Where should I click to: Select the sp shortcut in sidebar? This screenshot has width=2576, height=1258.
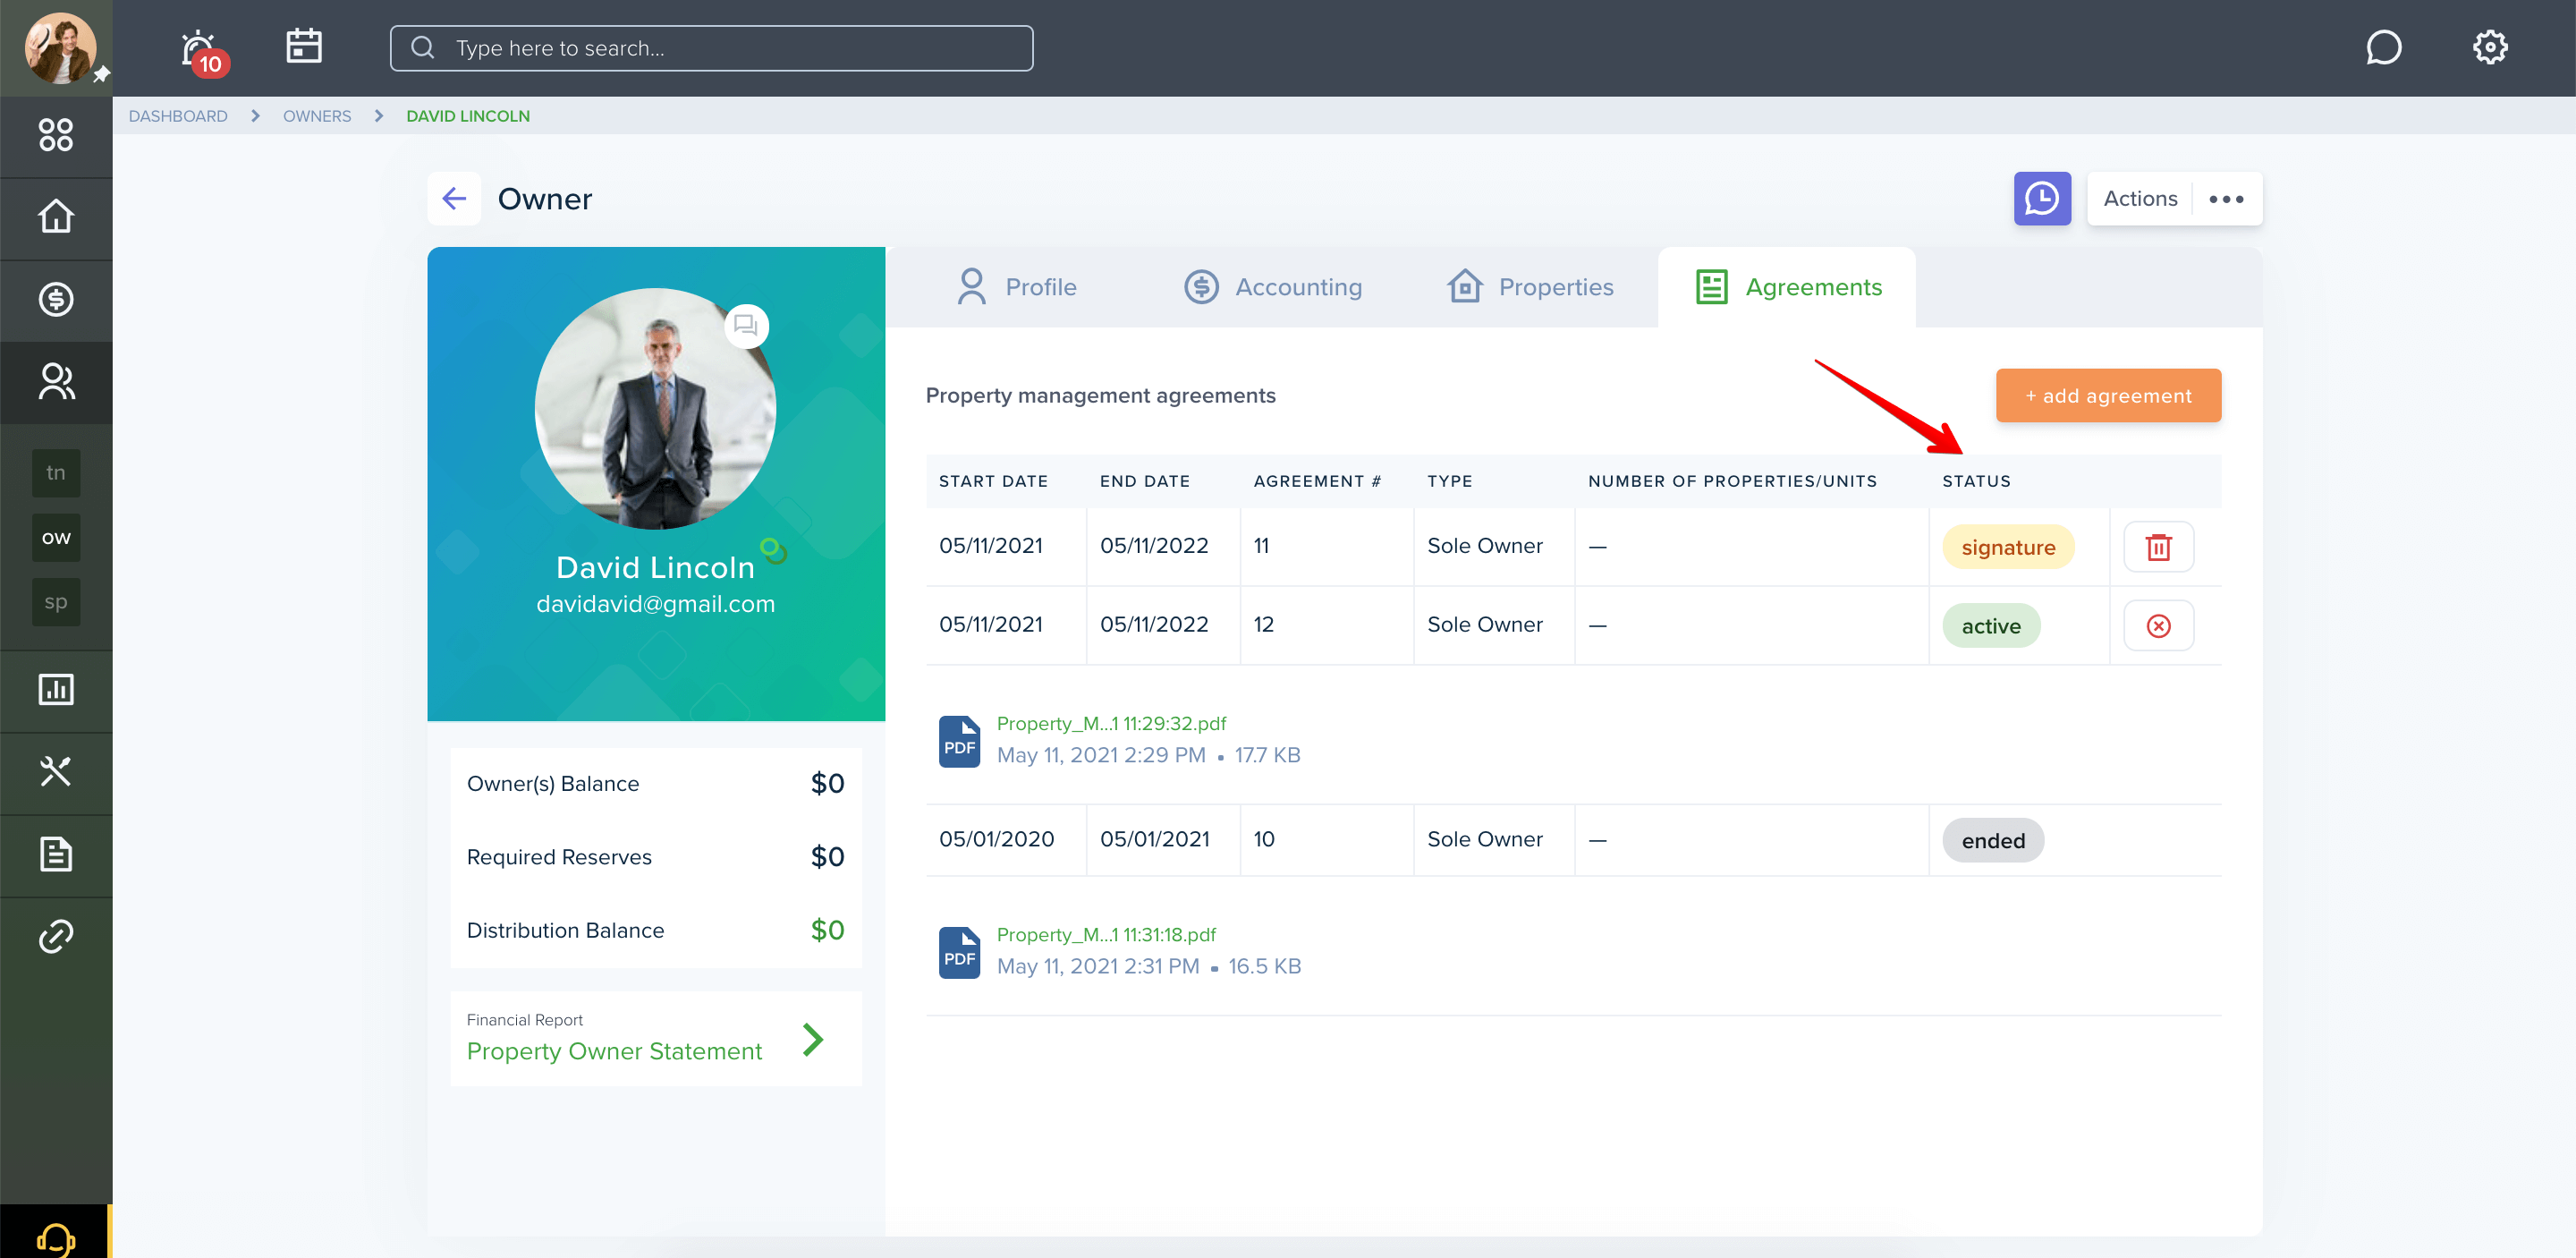point(56,602)
